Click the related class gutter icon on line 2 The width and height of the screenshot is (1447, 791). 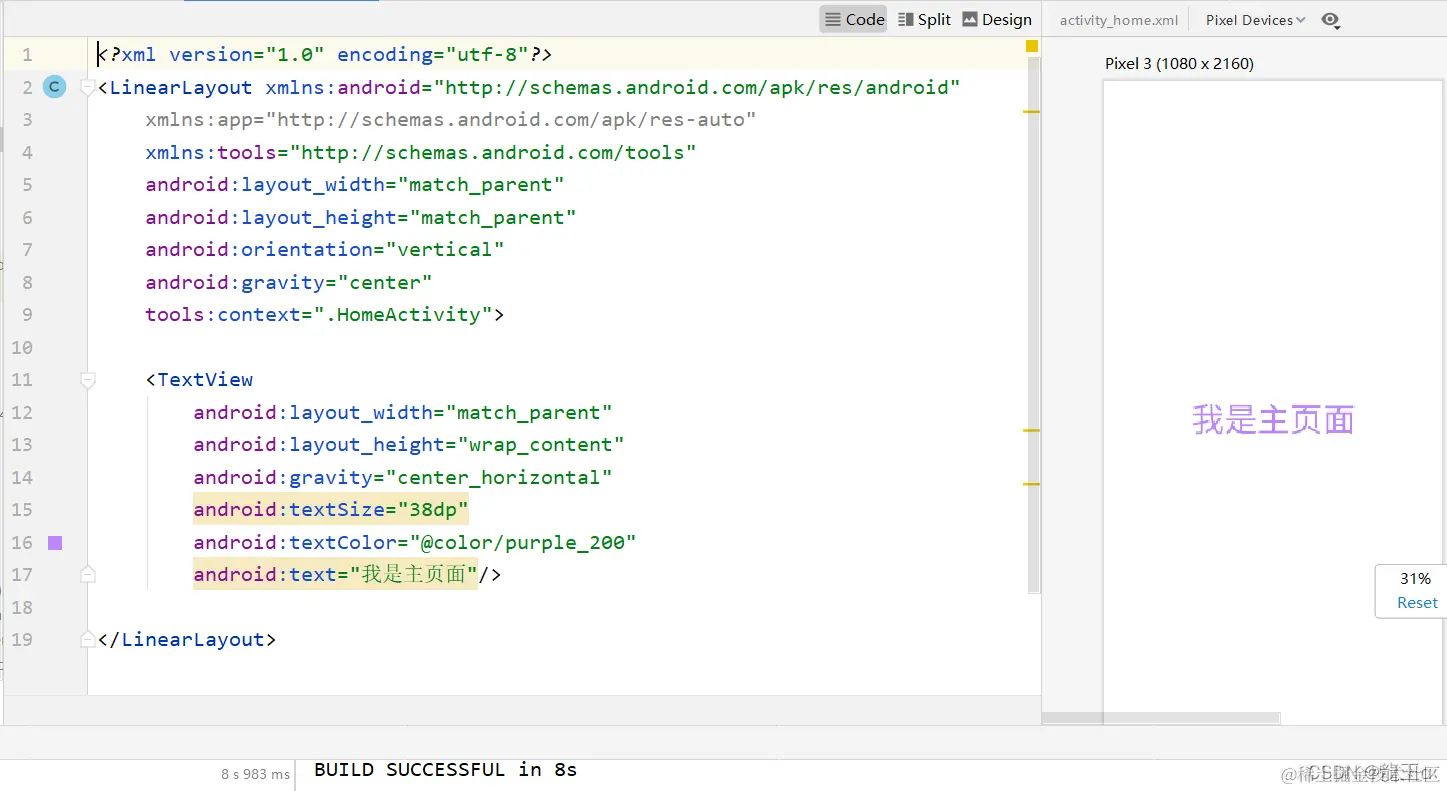click(x=54, y=87)
